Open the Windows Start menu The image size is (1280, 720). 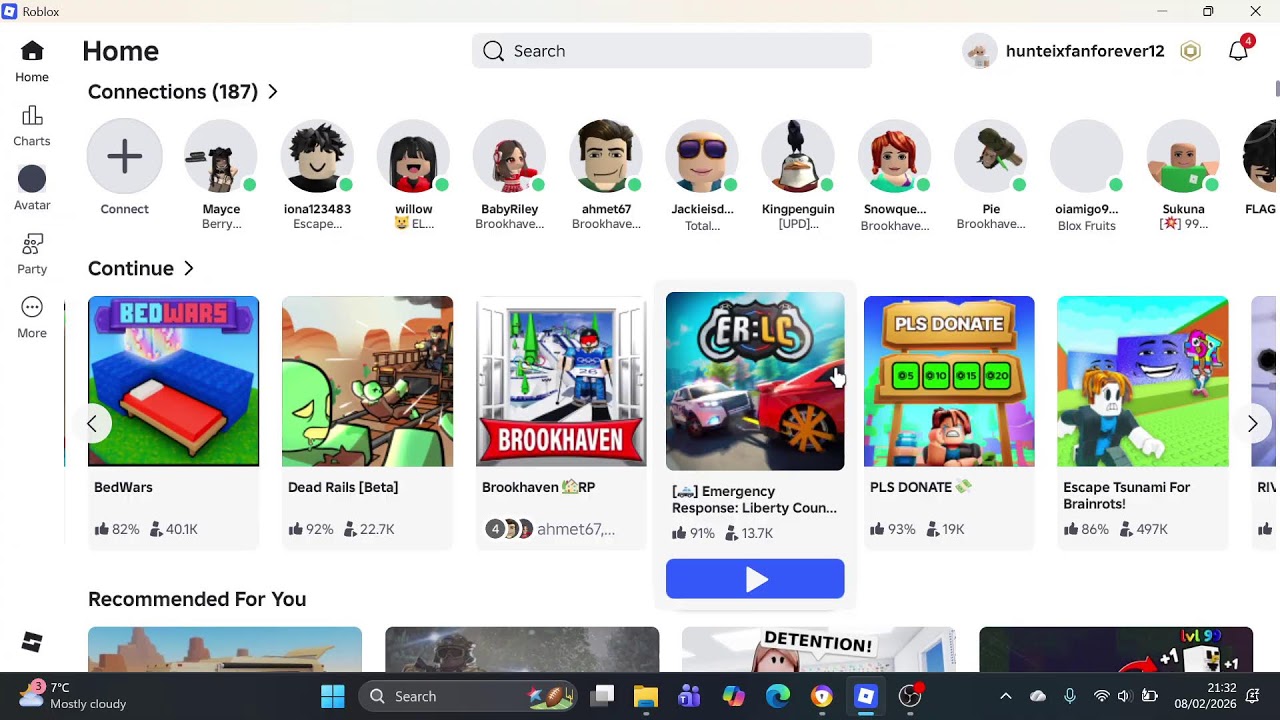point(332,696)
